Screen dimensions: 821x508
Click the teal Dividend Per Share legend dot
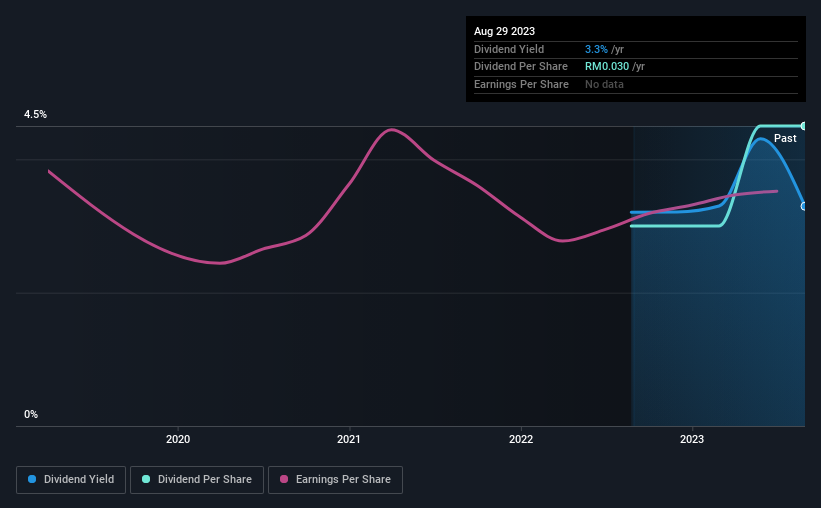[146, 480]
